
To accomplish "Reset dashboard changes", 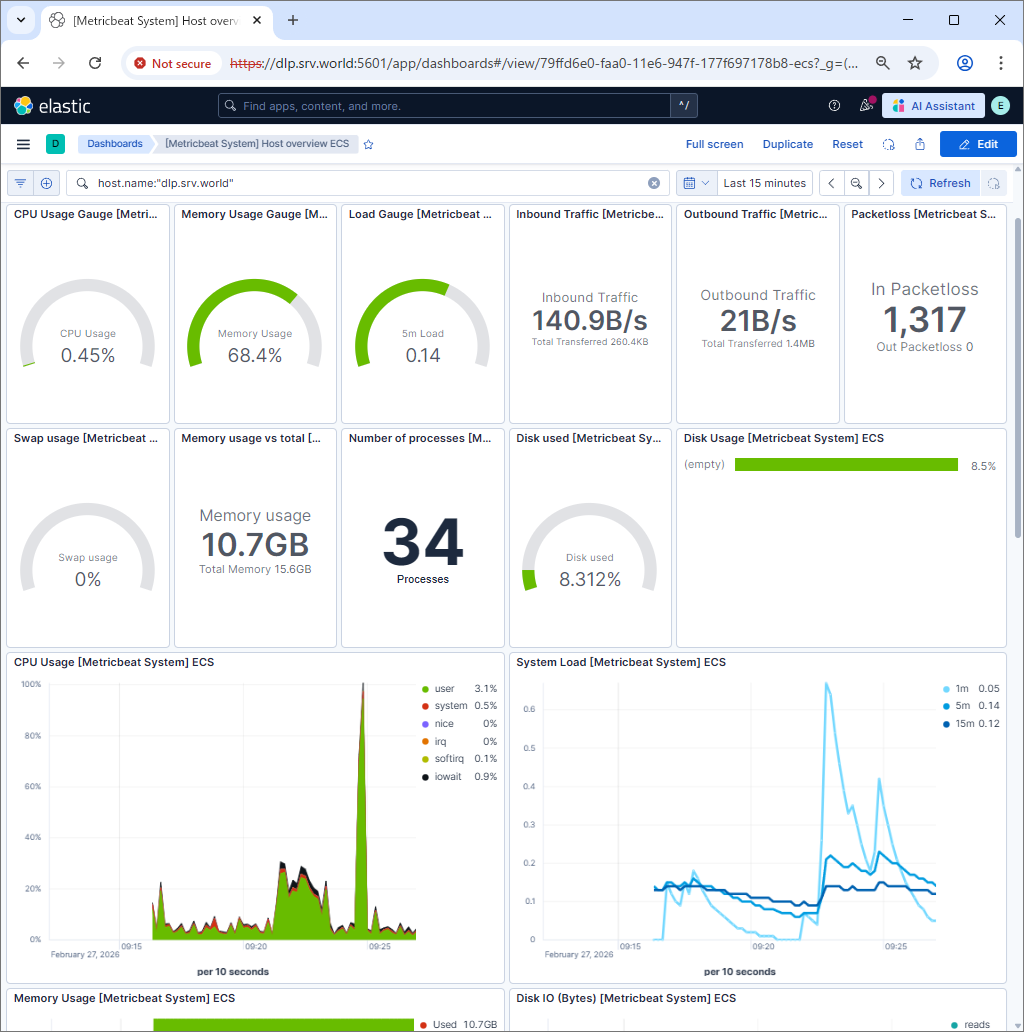I will tap(848, 144).
